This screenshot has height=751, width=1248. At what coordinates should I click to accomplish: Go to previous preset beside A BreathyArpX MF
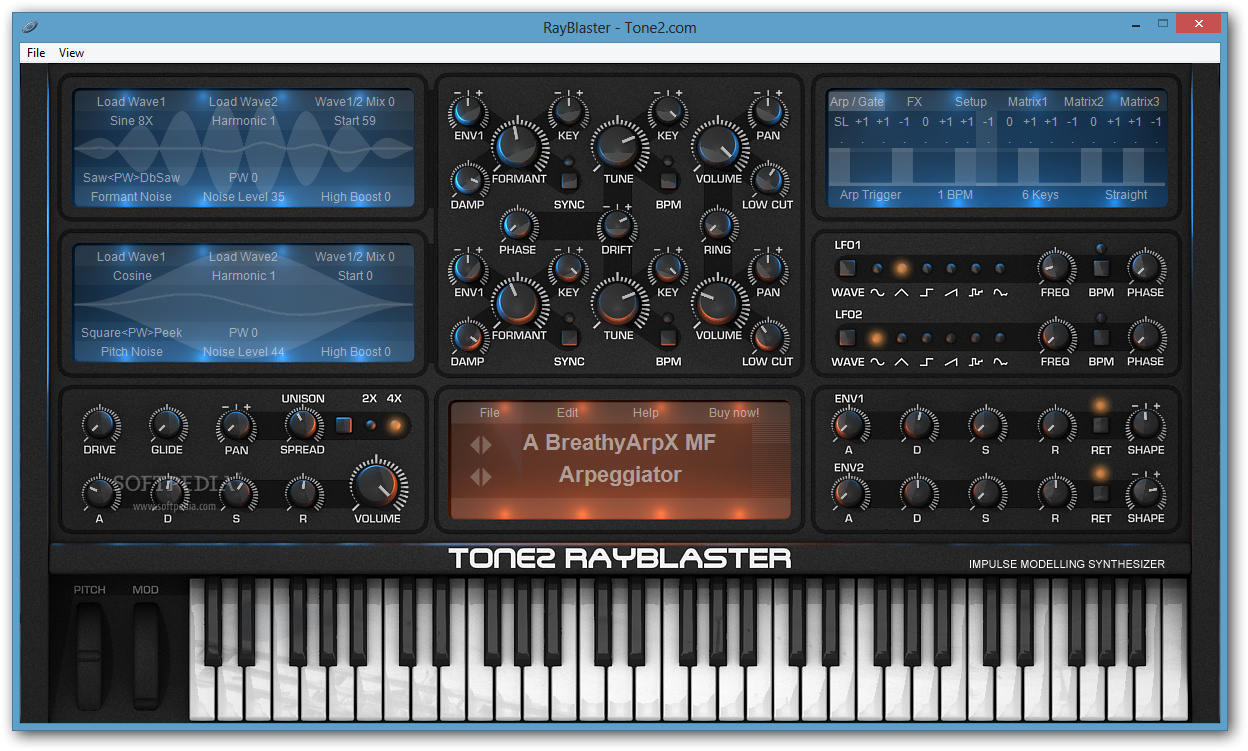click(475, 445)
